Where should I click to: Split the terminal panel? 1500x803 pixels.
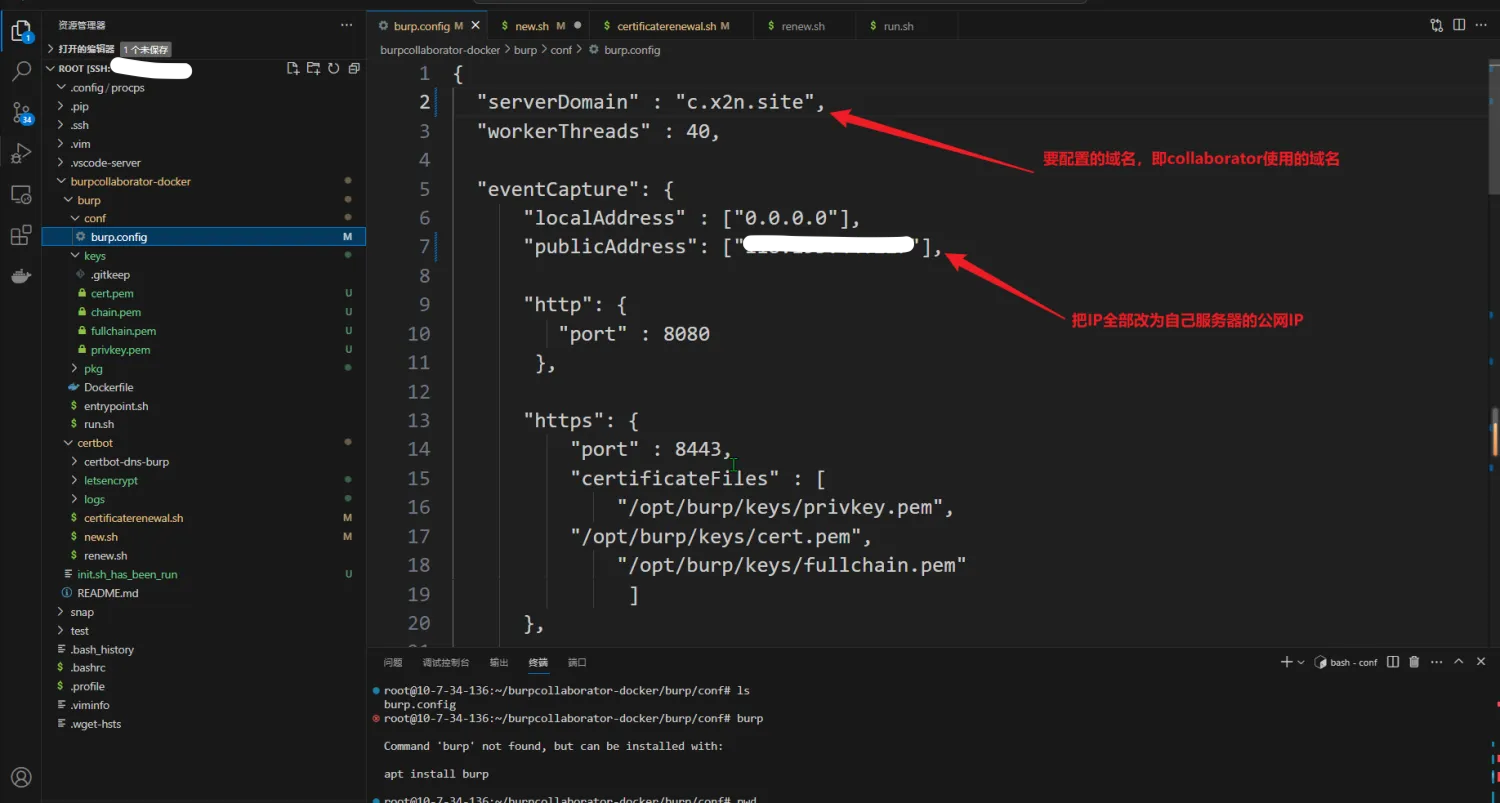pyautogui.click(x=1393, y=662)
